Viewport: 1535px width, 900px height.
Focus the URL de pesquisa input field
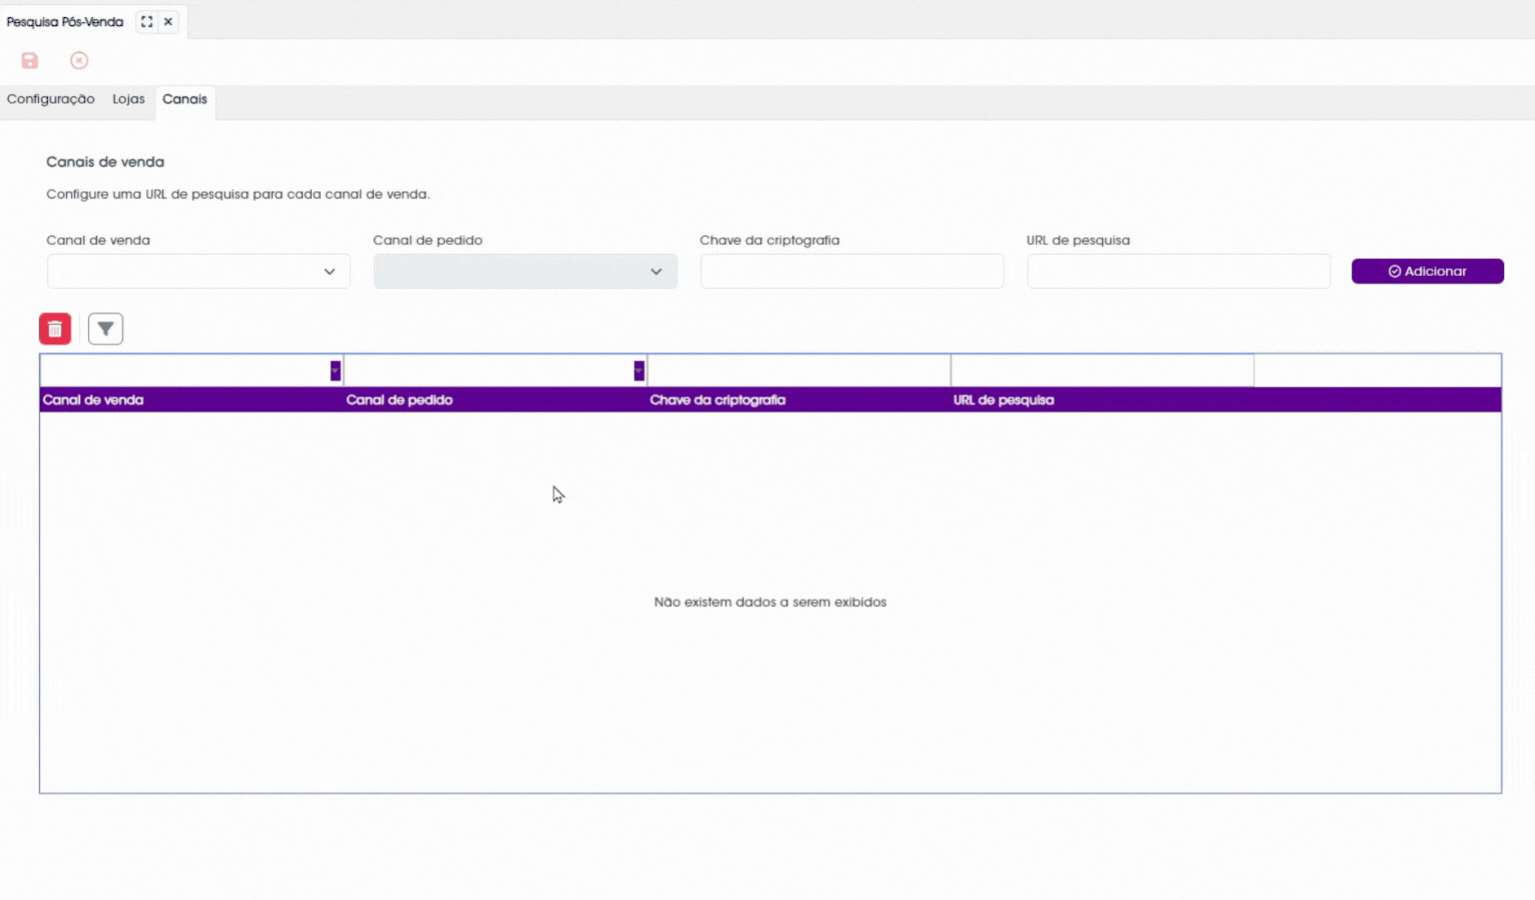tap(1178, 271)
